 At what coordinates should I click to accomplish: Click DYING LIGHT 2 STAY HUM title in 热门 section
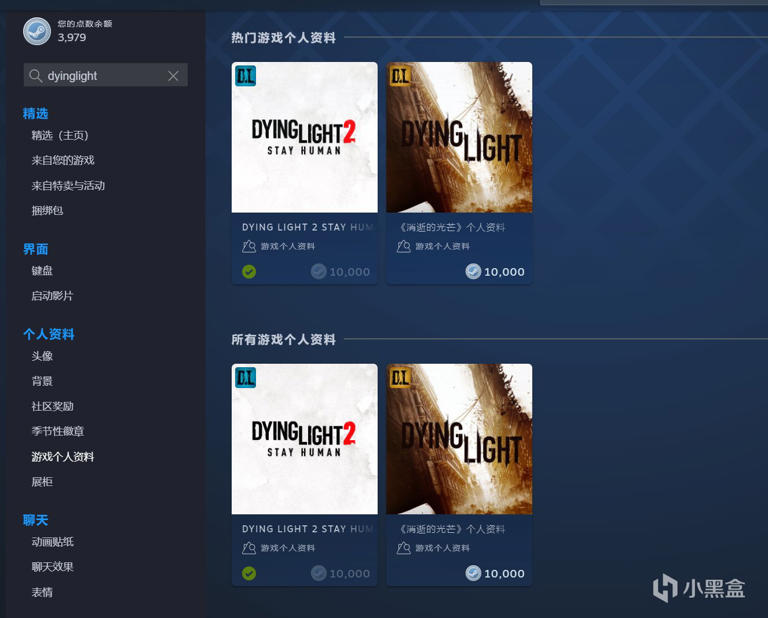[308, 227]
